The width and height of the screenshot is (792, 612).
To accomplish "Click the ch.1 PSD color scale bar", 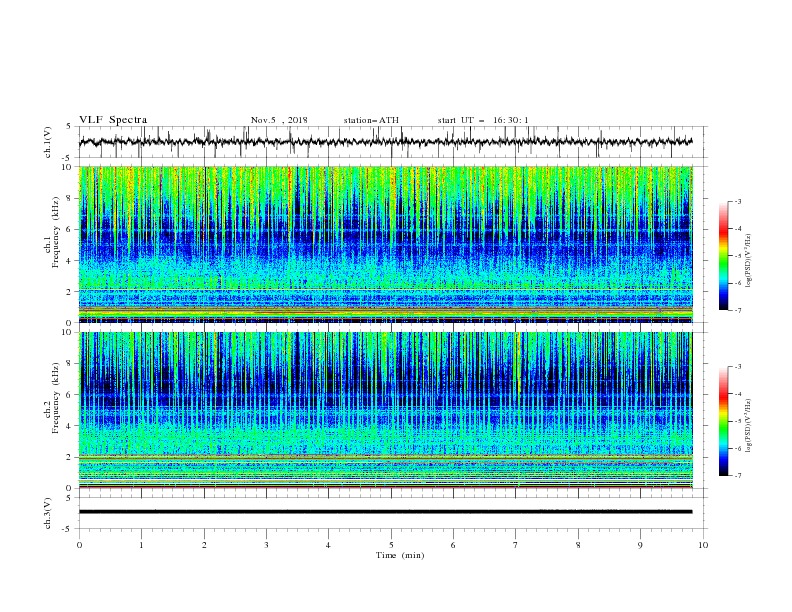I will (x=724, y=255).
